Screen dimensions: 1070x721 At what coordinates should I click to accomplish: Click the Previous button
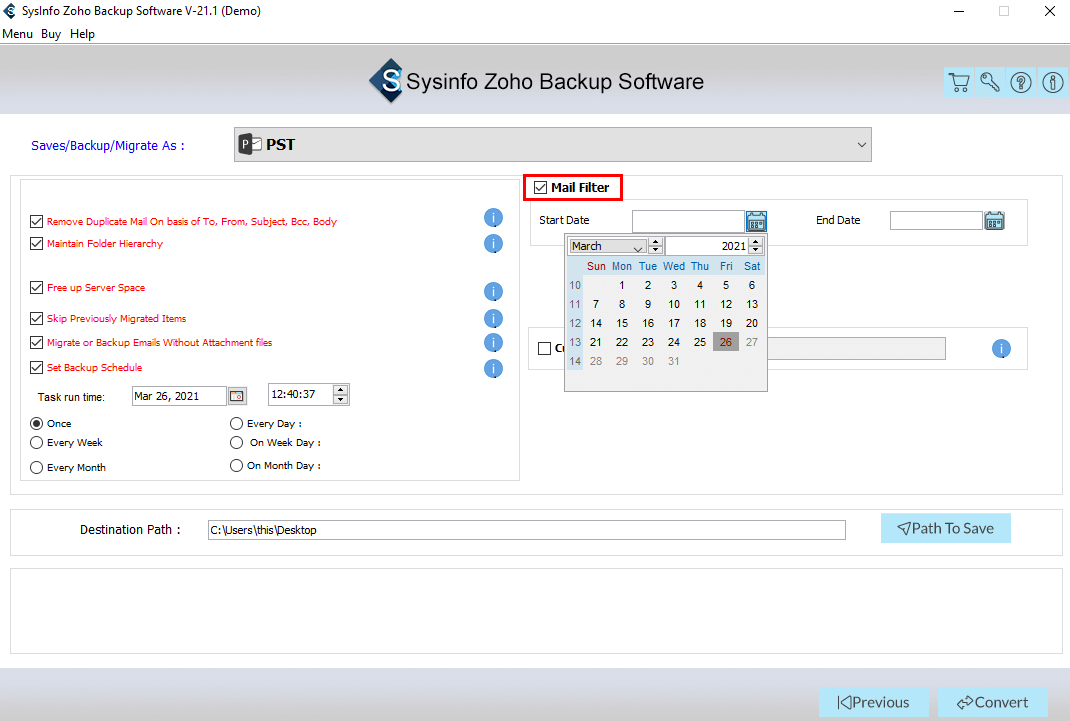click(x=873, y=703)
